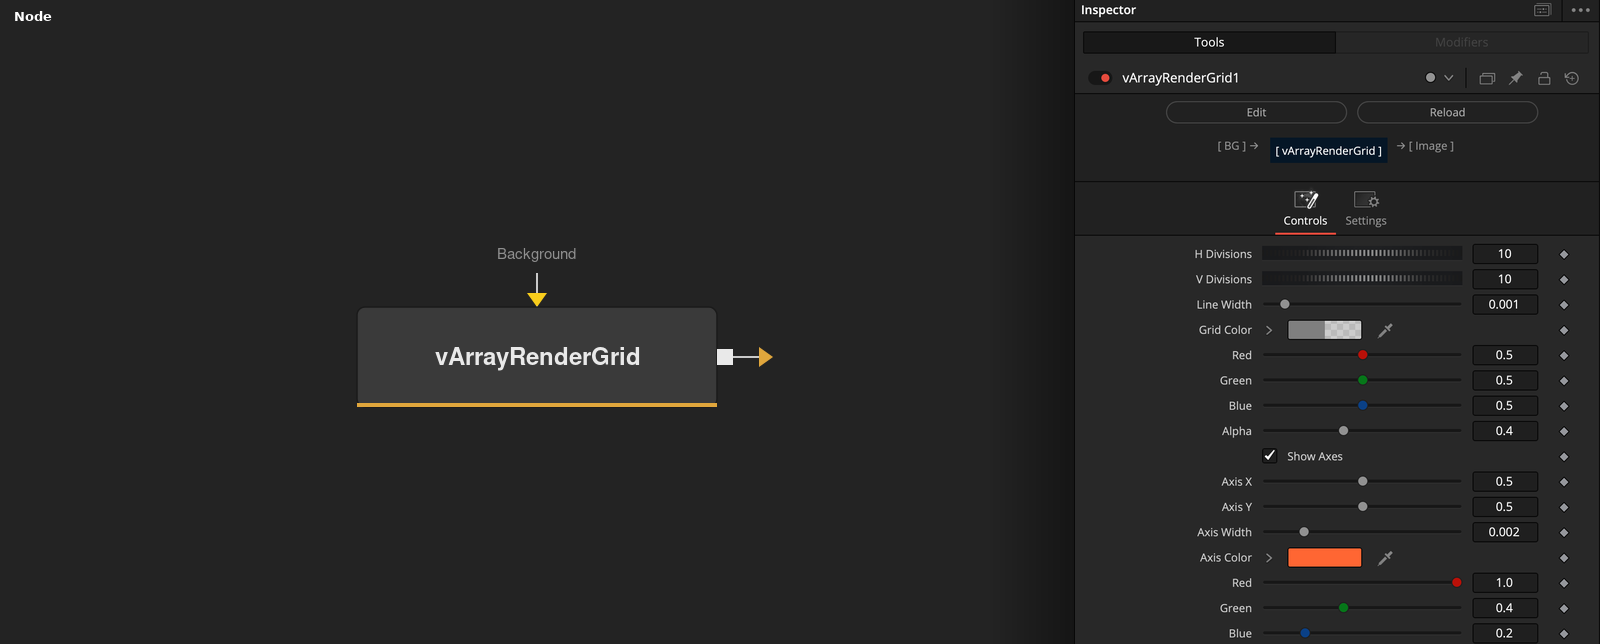Edit the H Divisions value field

[x=1504, y=254]
